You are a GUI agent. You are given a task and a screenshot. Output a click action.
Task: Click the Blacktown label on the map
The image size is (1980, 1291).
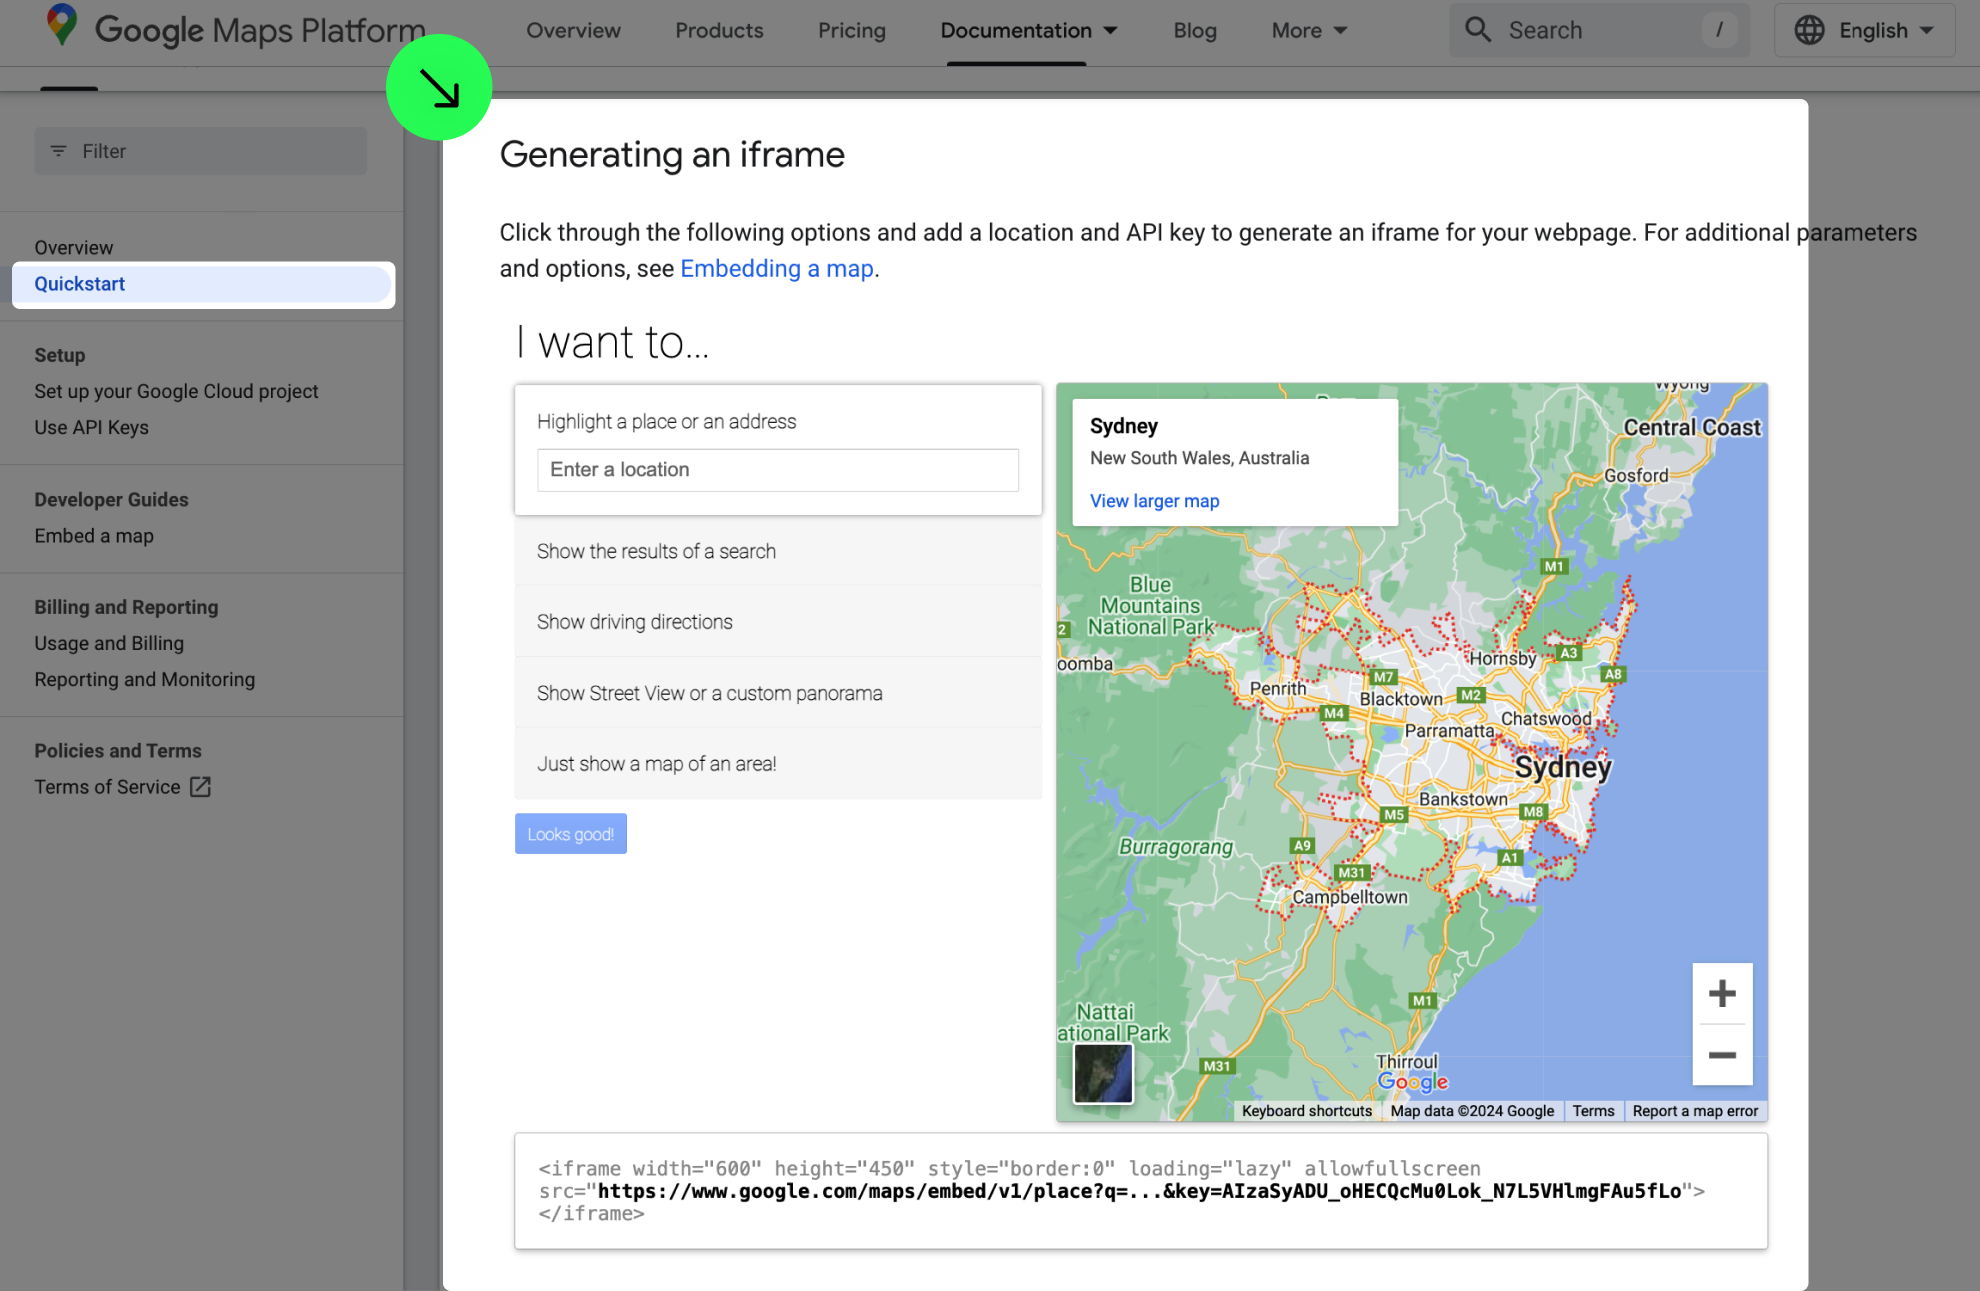coord(1401,699)
